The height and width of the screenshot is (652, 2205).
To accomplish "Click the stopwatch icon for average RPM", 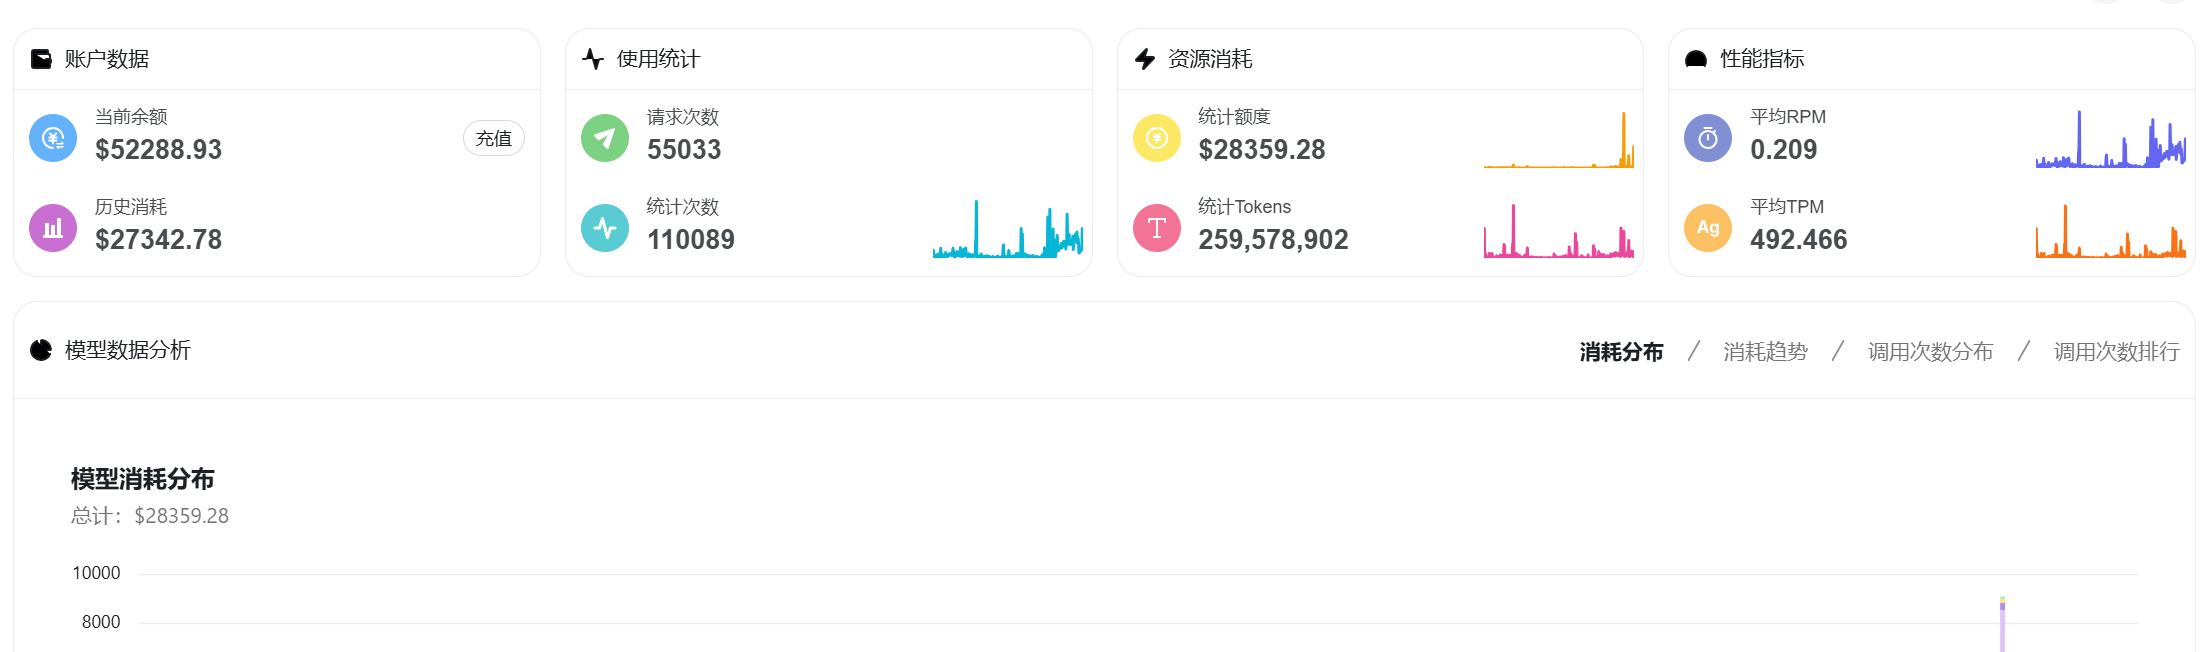I will coord(1708,138).
